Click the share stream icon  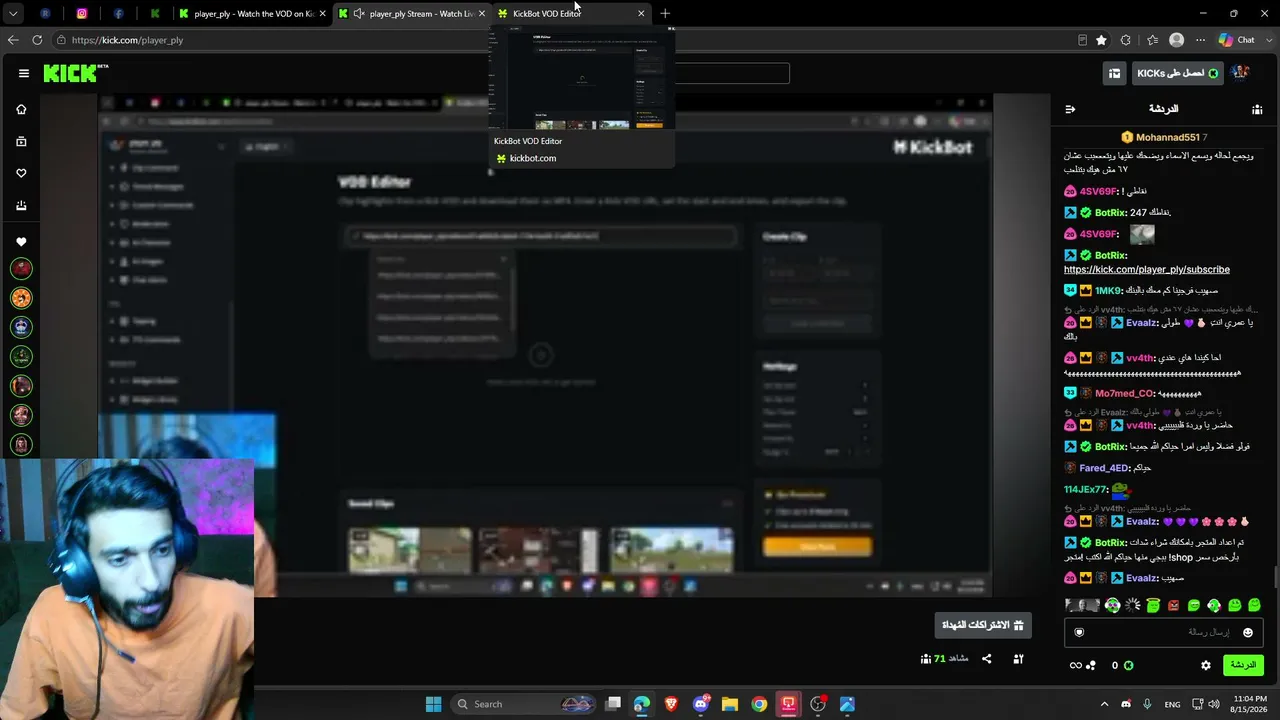[x=987, y=659]
